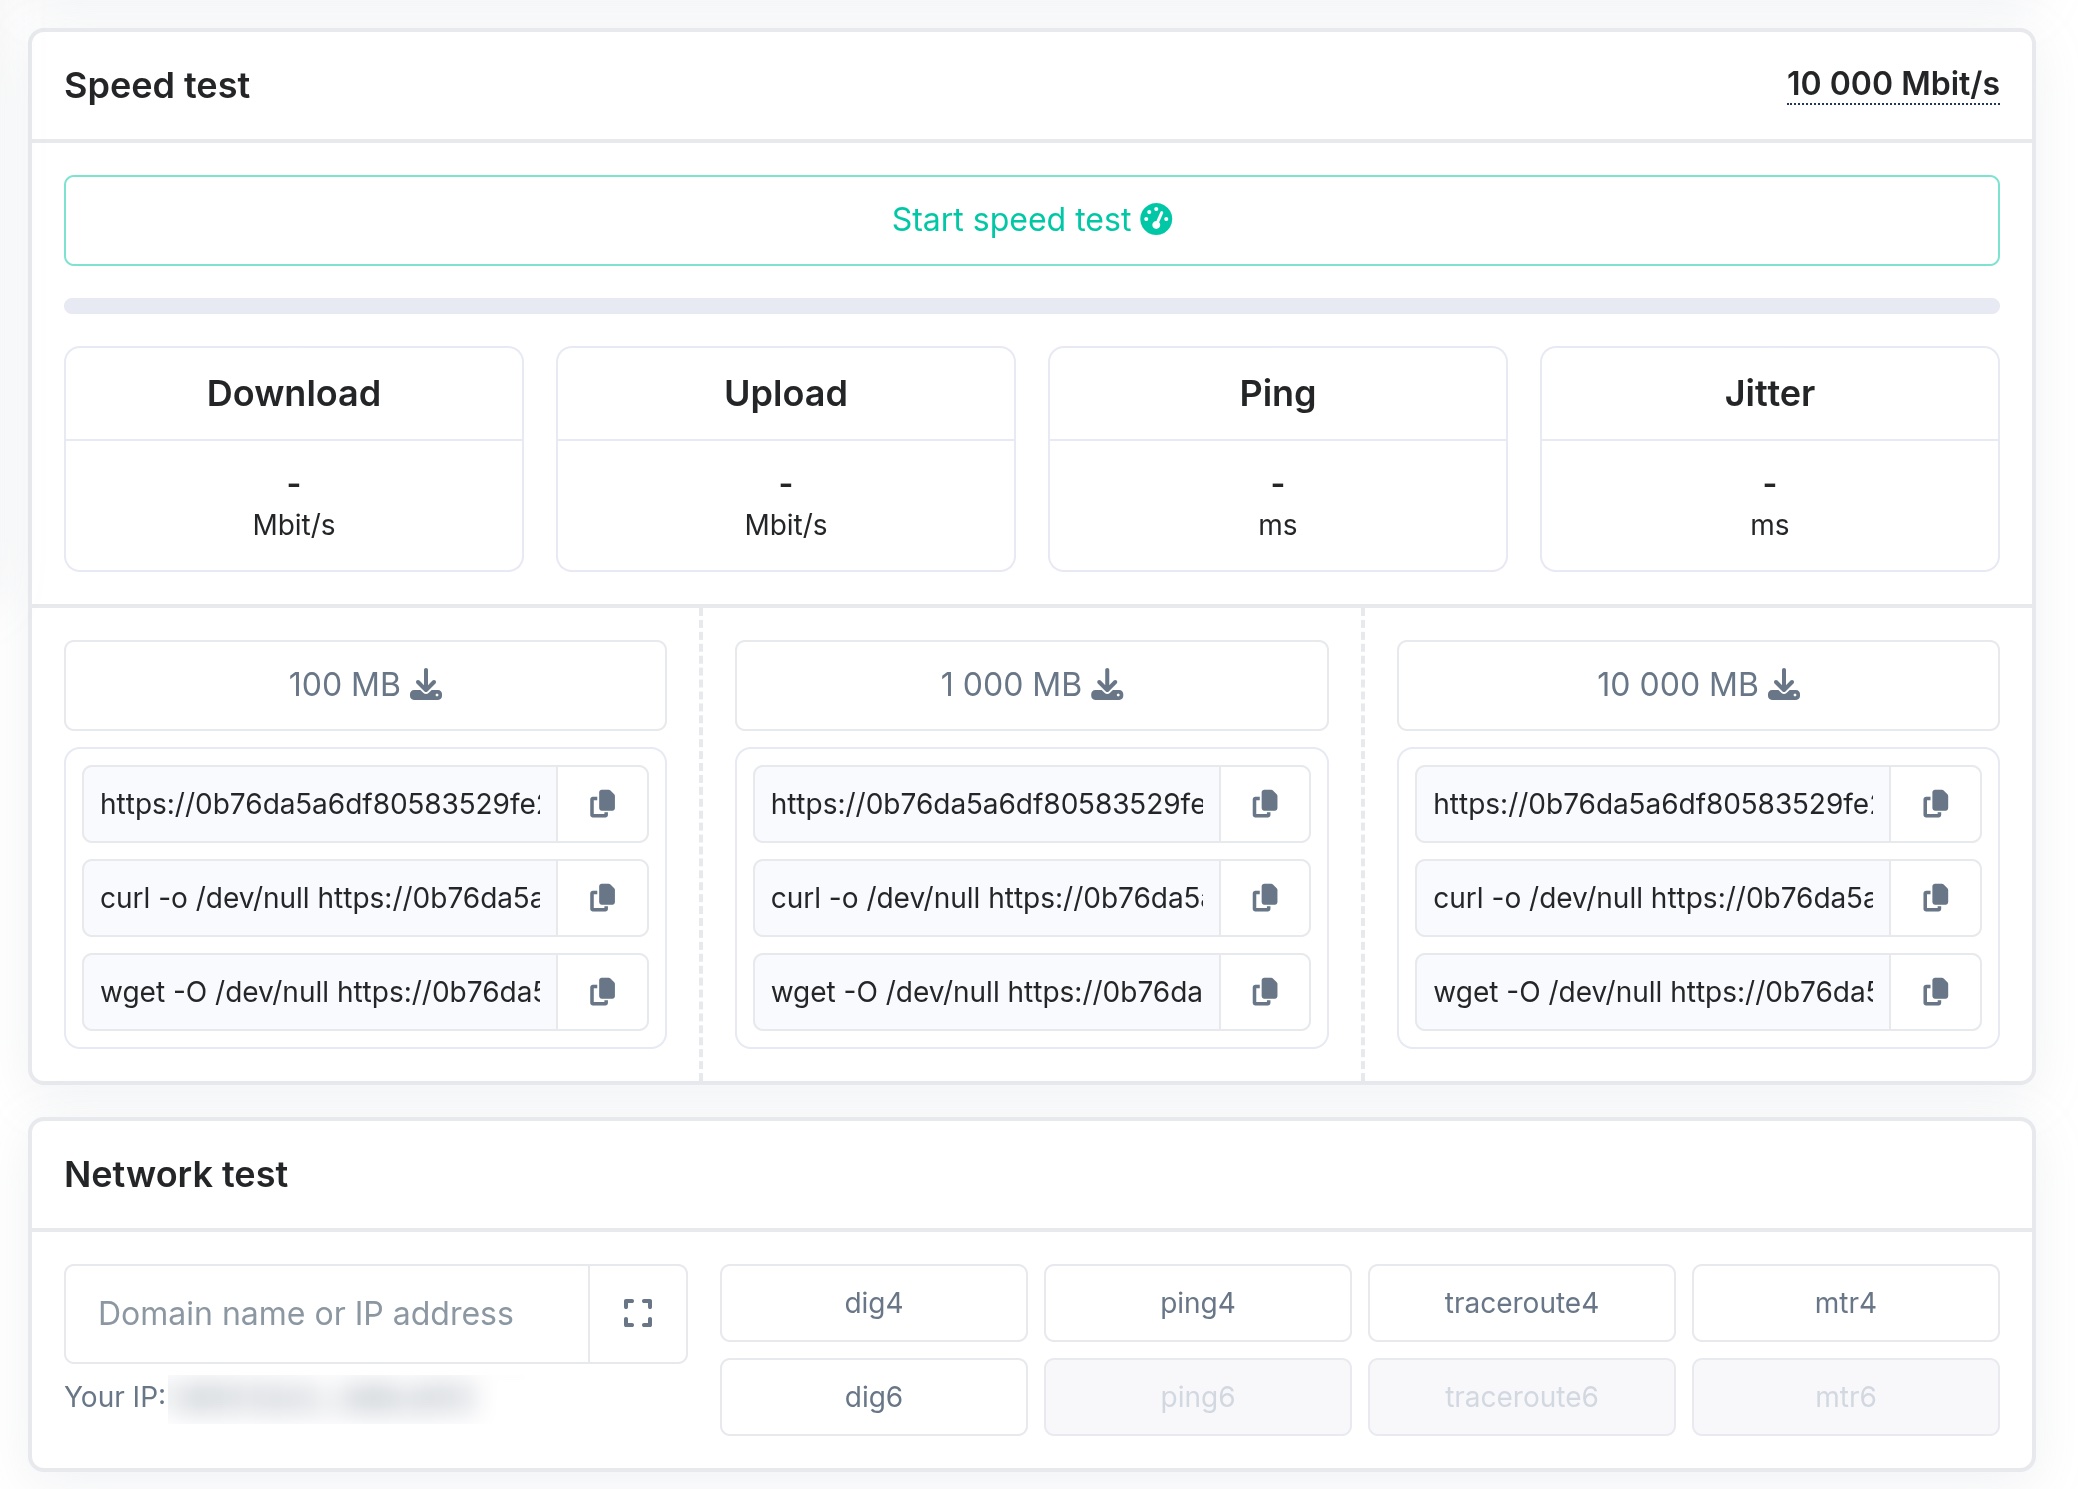The image size is (2078, 1489).
Task: Copy the 100 MB curl command
Action: tap(602, 898)
